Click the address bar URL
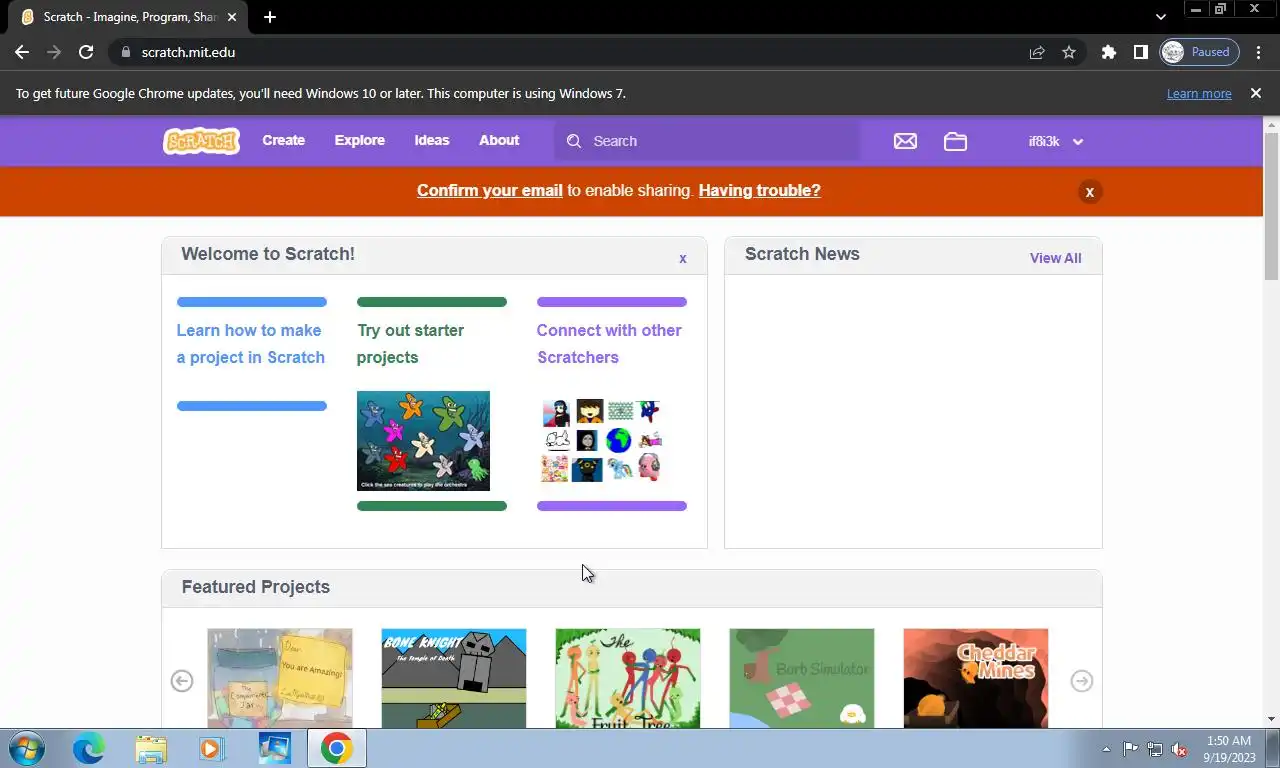 point(188,52)
